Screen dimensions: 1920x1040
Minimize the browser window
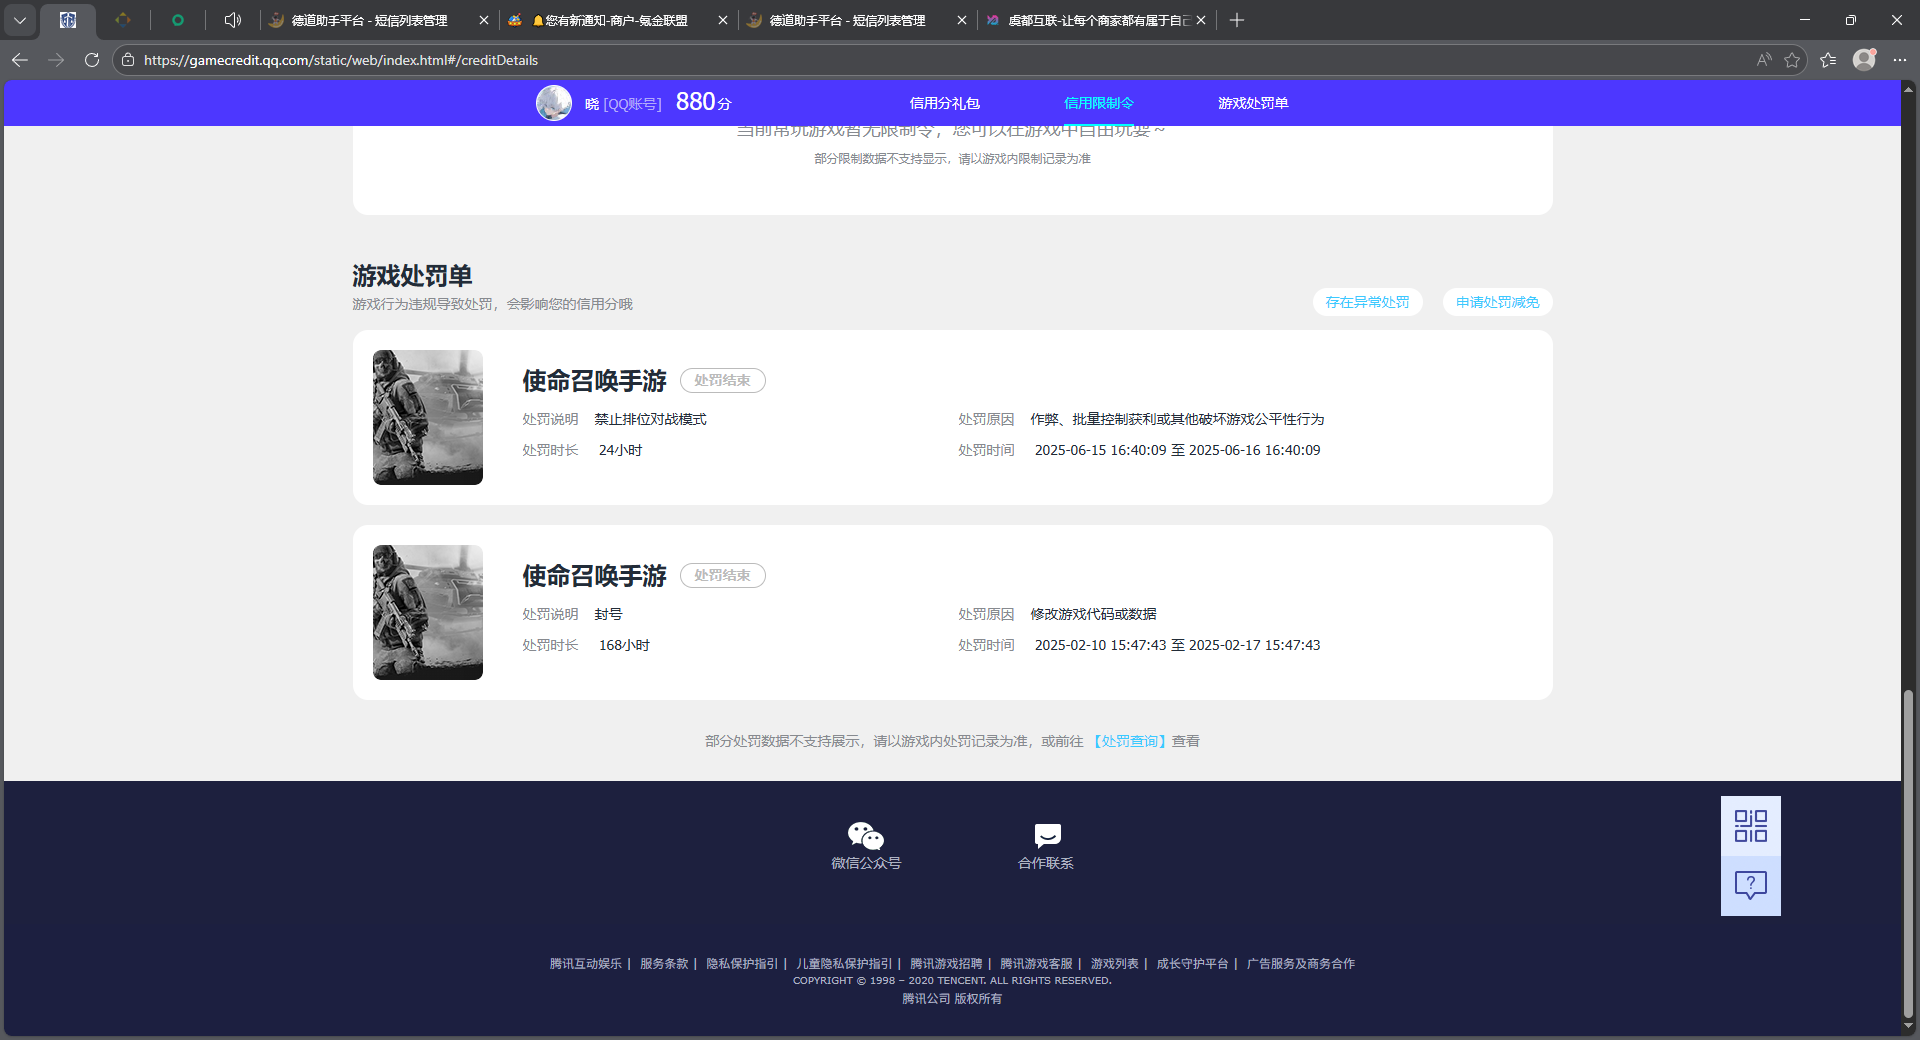coord(1805,20)
